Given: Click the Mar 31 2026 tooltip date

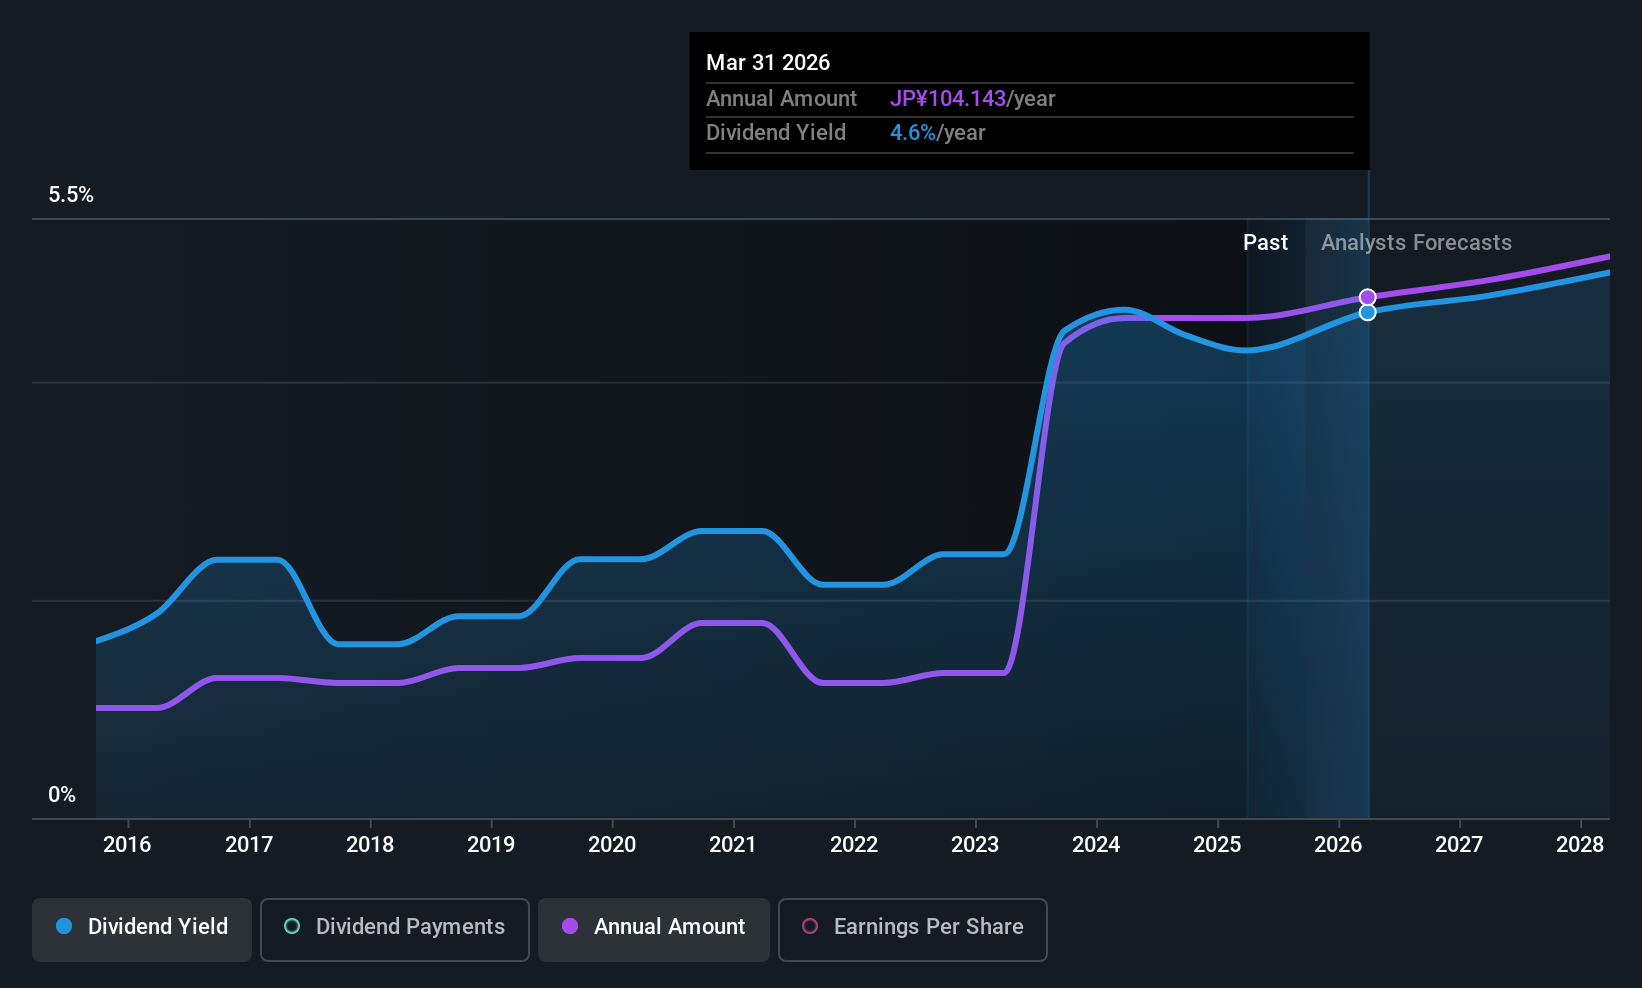Looking at the screenshot, I should click(768, 62).
